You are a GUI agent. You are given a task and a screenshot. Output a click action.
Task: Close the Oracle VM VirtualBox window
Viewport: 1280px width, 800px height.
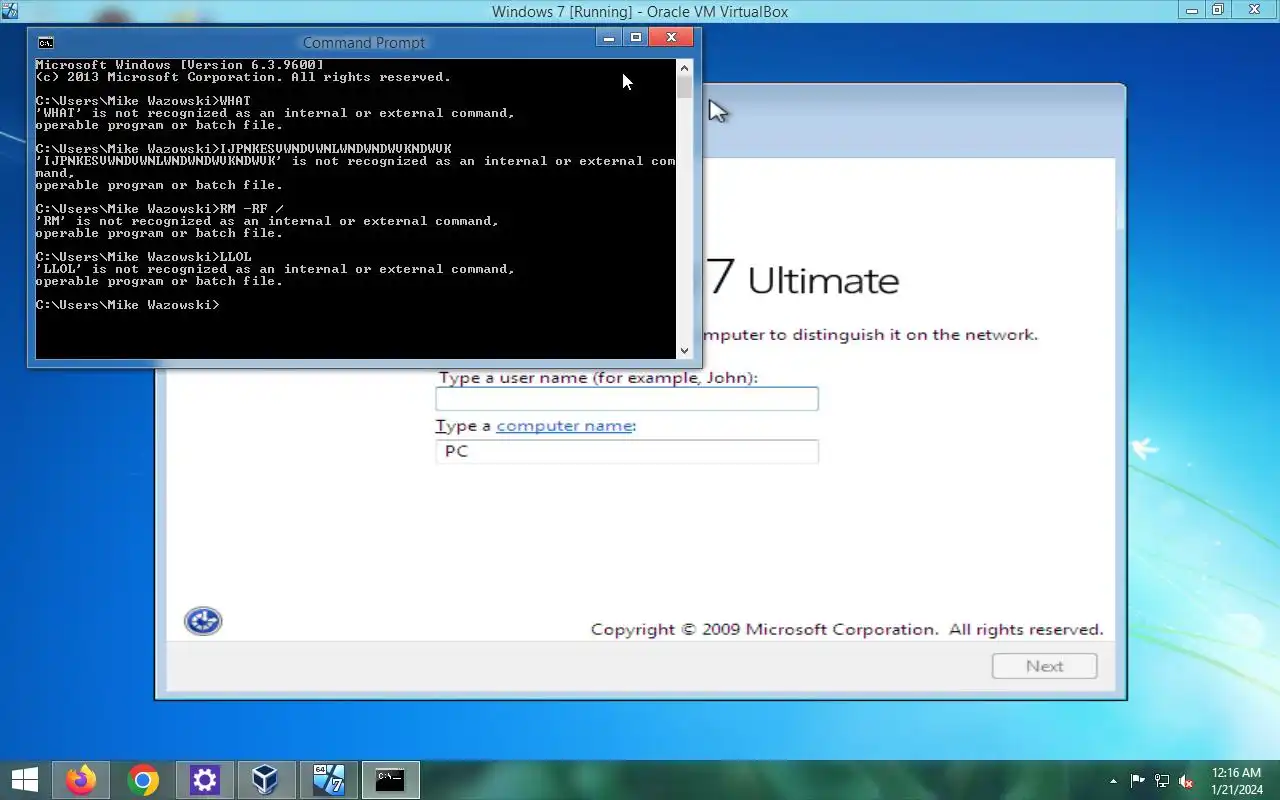click(1254, 10)
